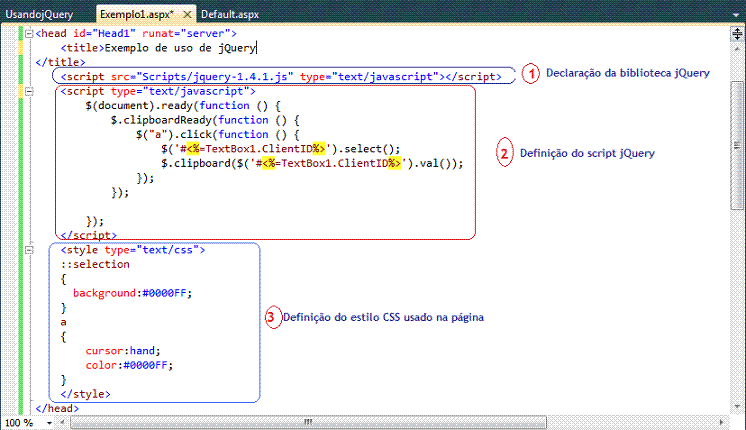Switch to the UsandojQuery tab

(39, 14)
